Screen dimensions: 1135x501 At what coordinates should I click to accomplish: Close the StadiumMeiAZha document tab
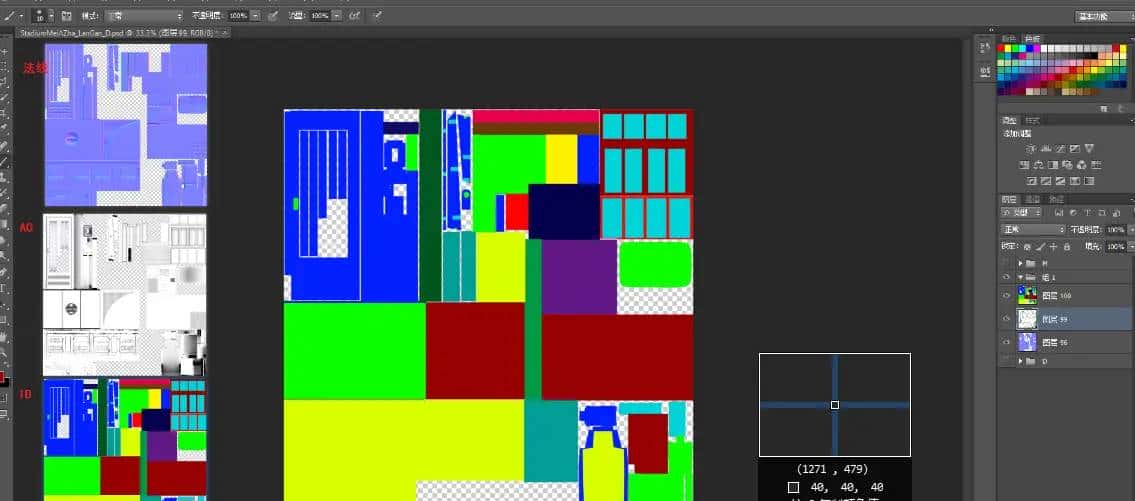pyautogui.click(x=225, y=33)
